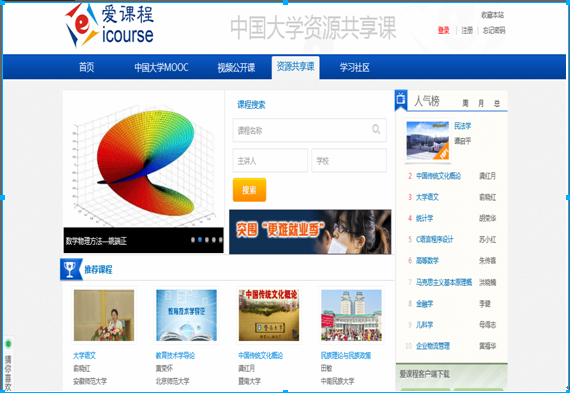570x393 pixels.
Task: Click the red 登录 link
Action: click(x=443, y=31)
